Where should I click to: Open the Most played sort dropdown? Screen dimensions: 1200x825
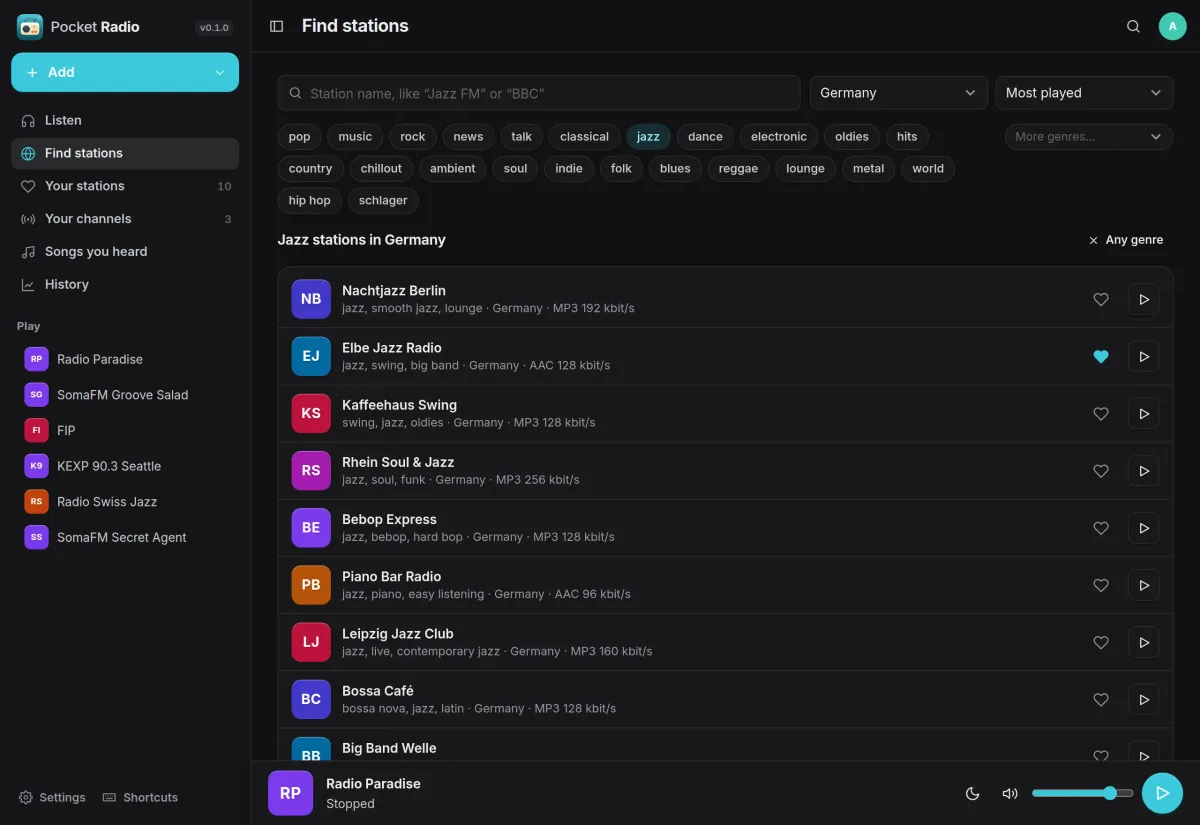(1084, 93)
